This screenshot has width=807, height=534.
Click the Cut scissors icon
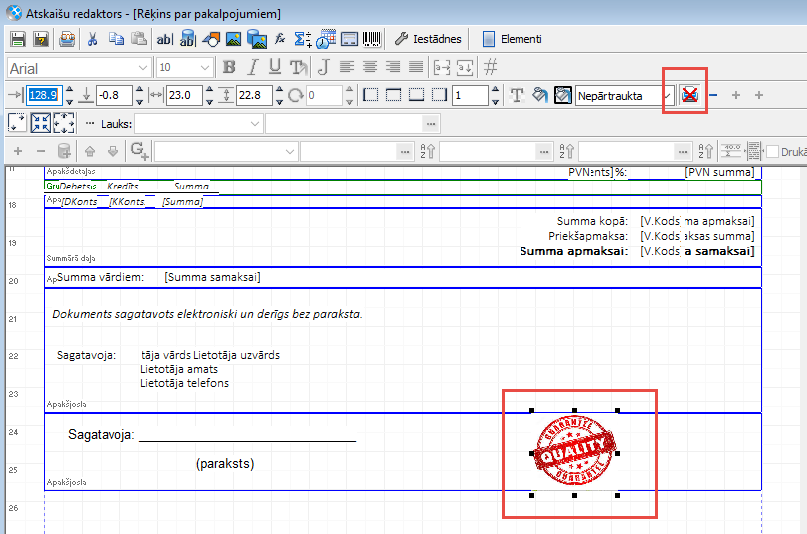tap(92, 40)
